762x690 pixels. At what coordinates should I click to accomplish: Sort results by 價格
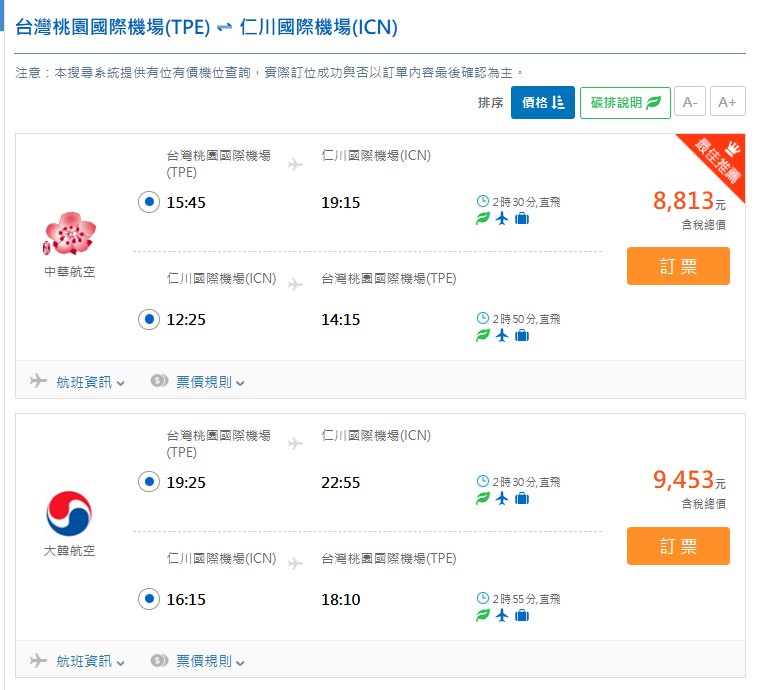542,102
